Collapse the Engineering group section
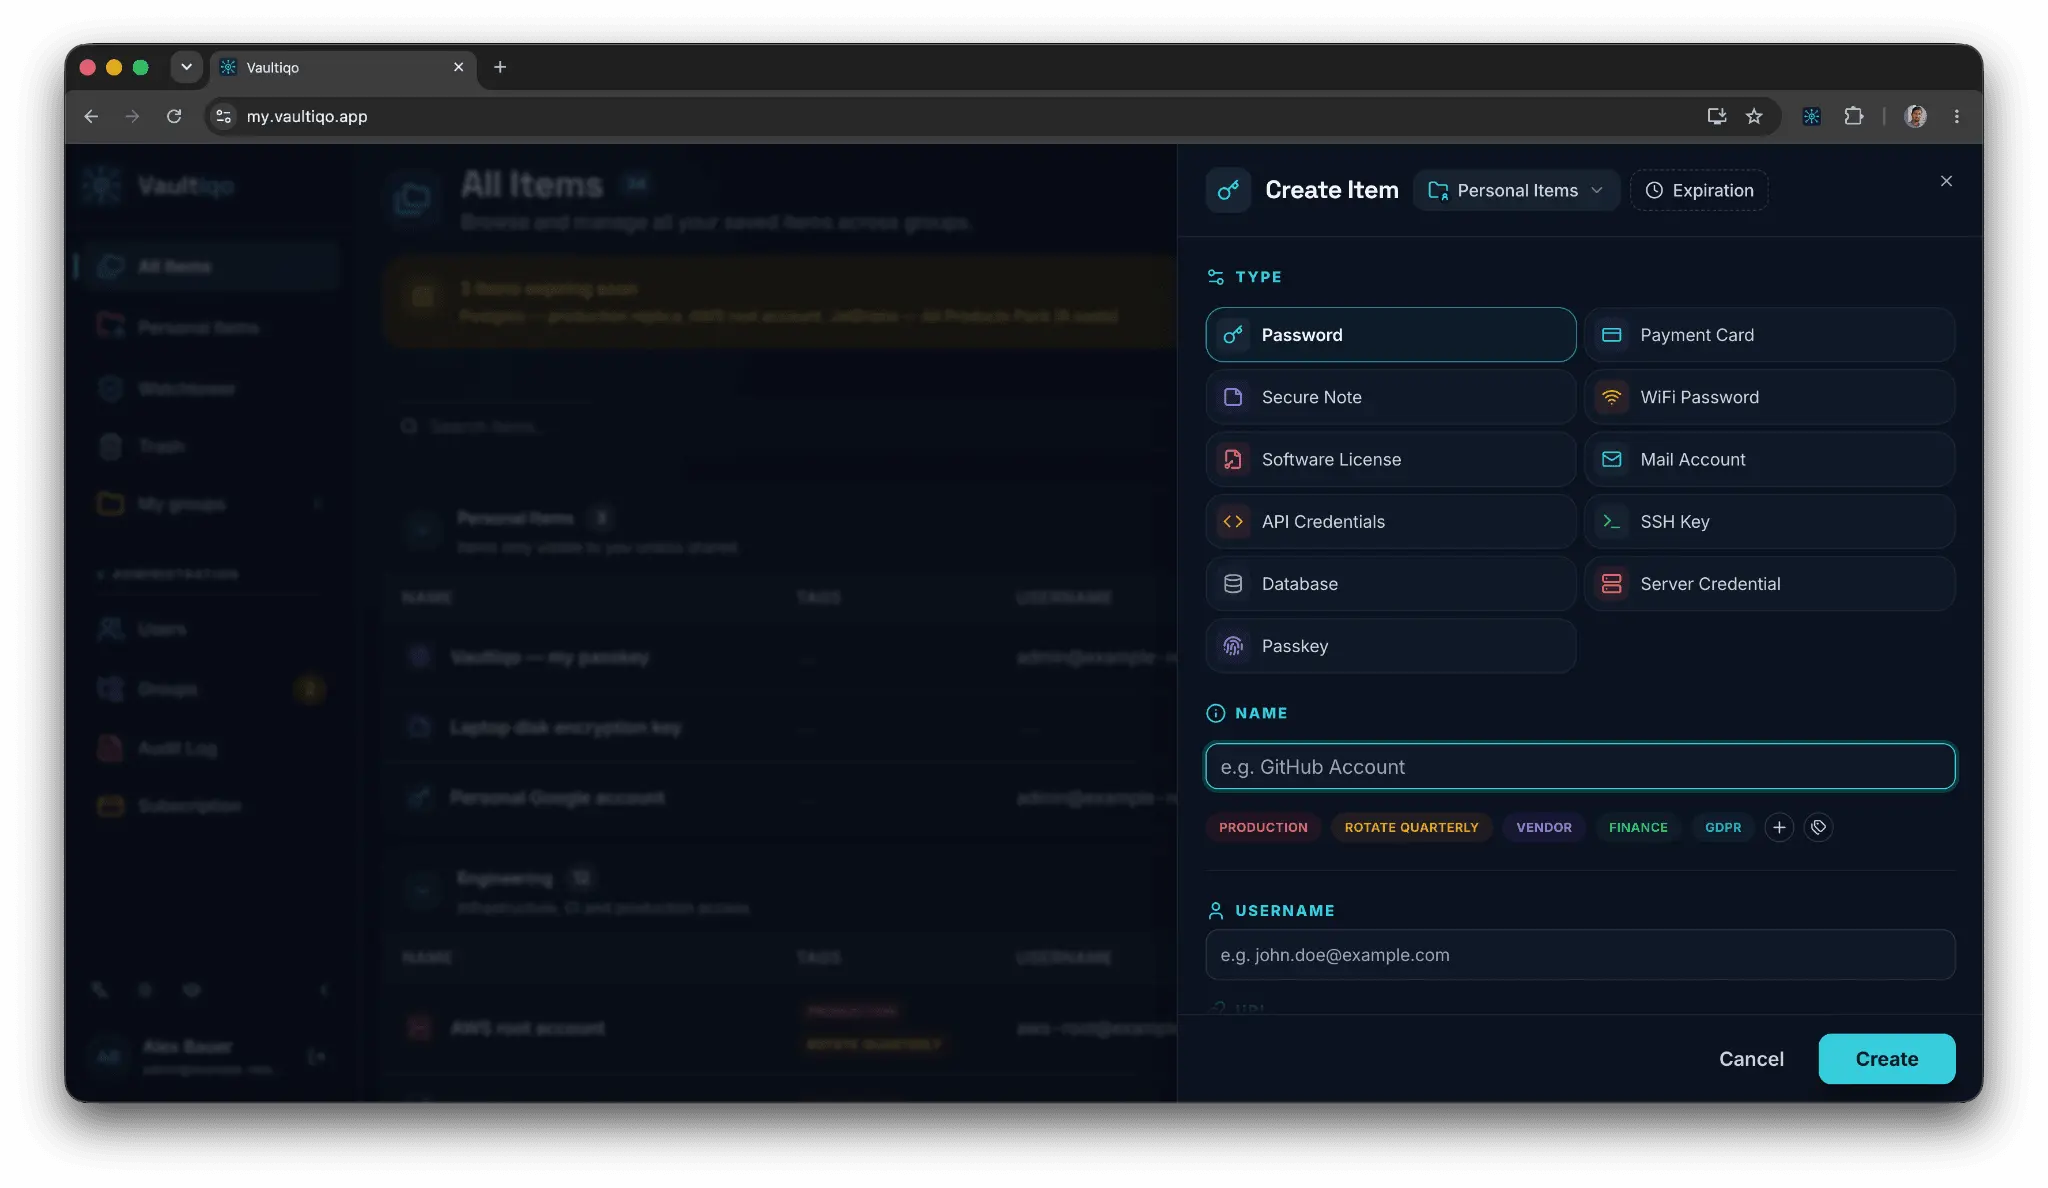Screen dimensions: 2048x1188 423,890
